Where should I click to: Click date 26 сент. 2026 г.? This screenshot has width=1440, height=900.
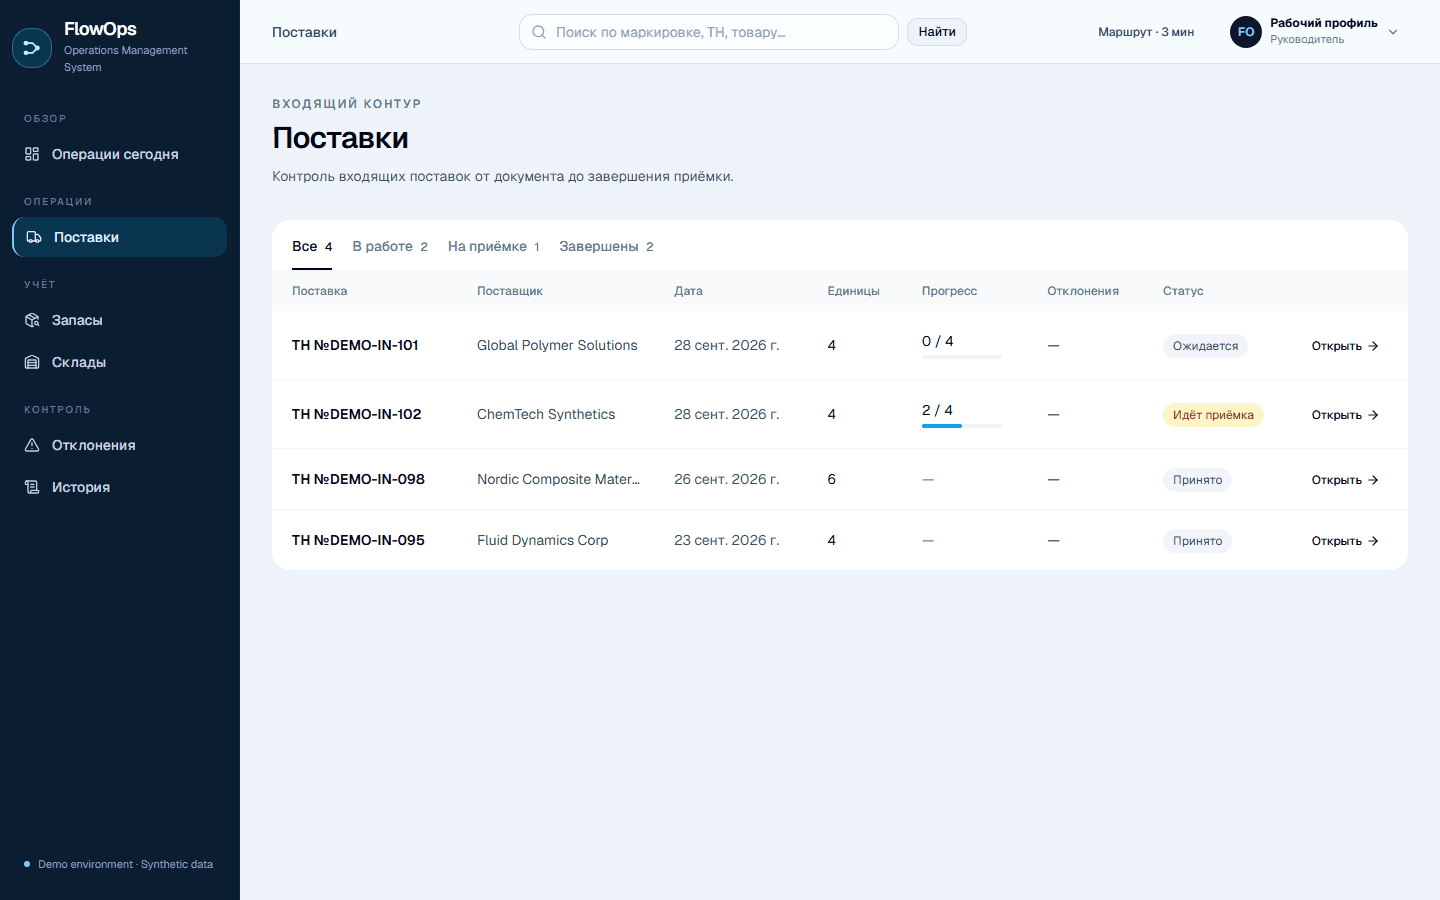[x=727, y=479]
